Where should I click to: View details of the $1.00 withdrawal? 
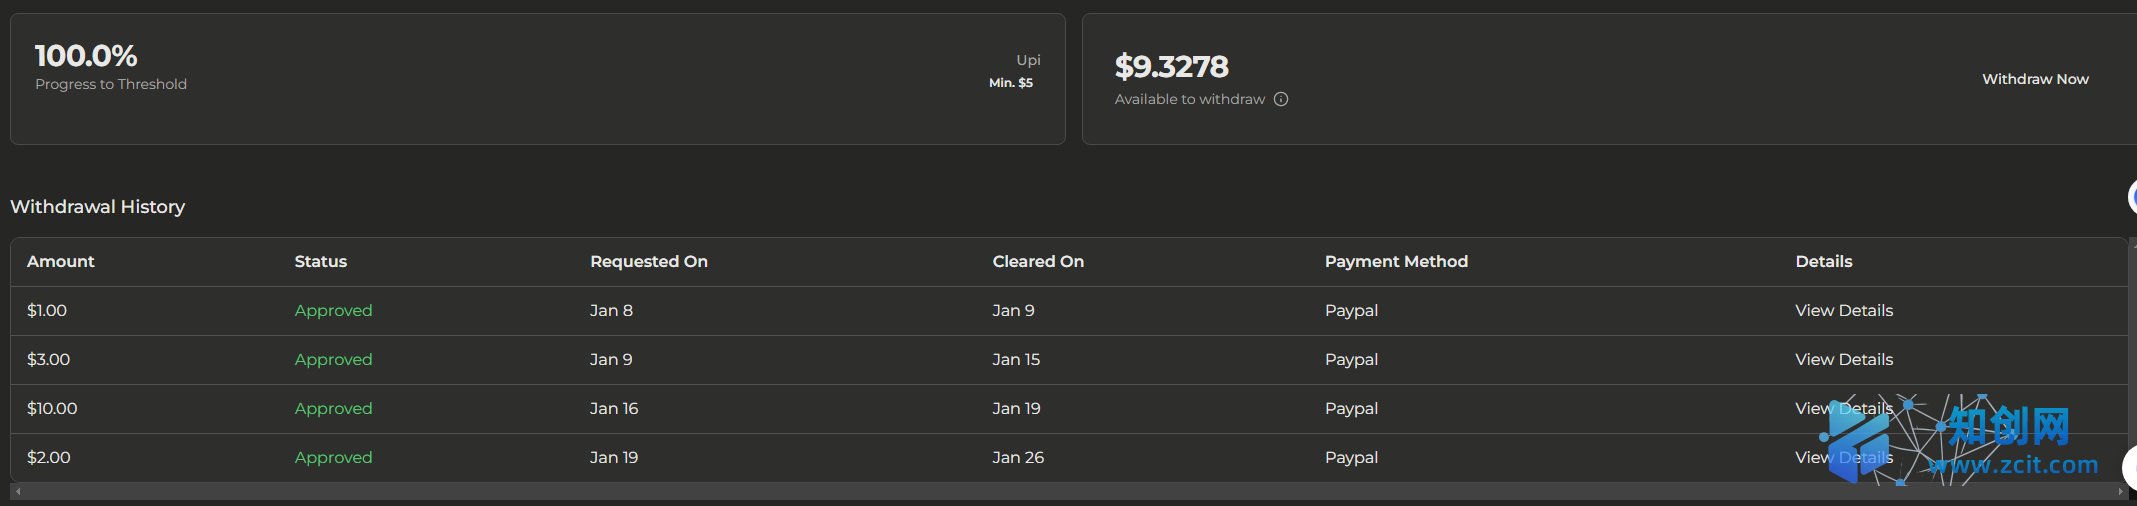point(1844,311)
